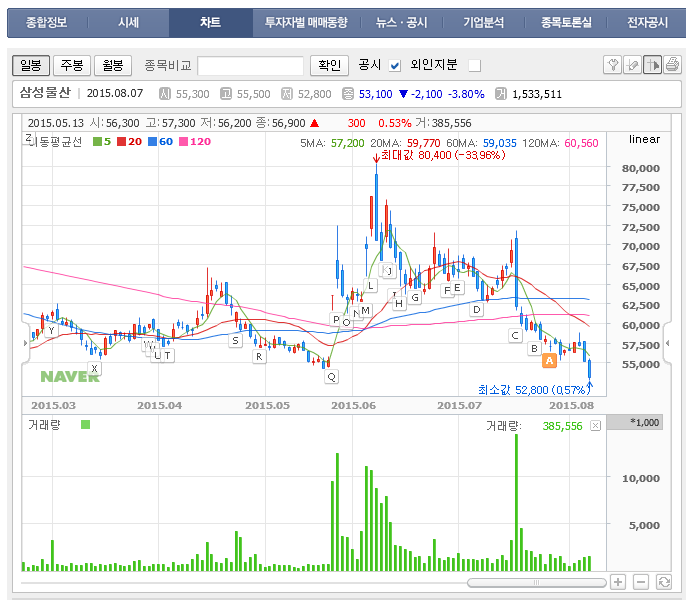
Task: Toggle the blue 60-day moving average swatch
Action: [152, 141]
